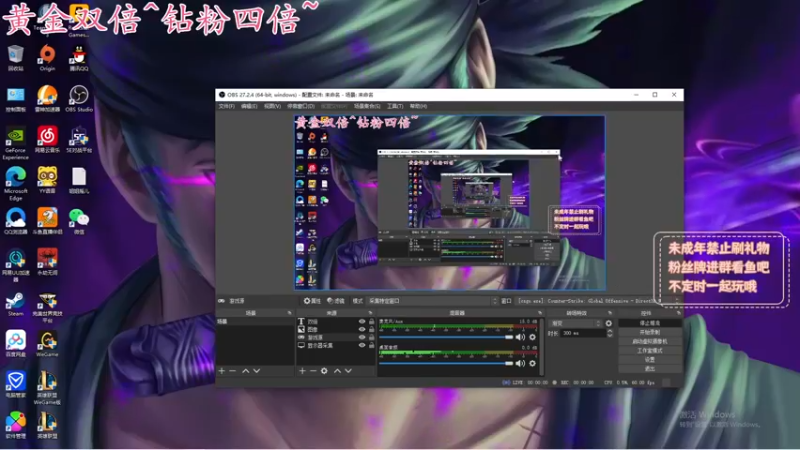This screenshot has height=450, width=800.
Task: Undock the Scene Transitions panel
Action: [x=609, y=313]
